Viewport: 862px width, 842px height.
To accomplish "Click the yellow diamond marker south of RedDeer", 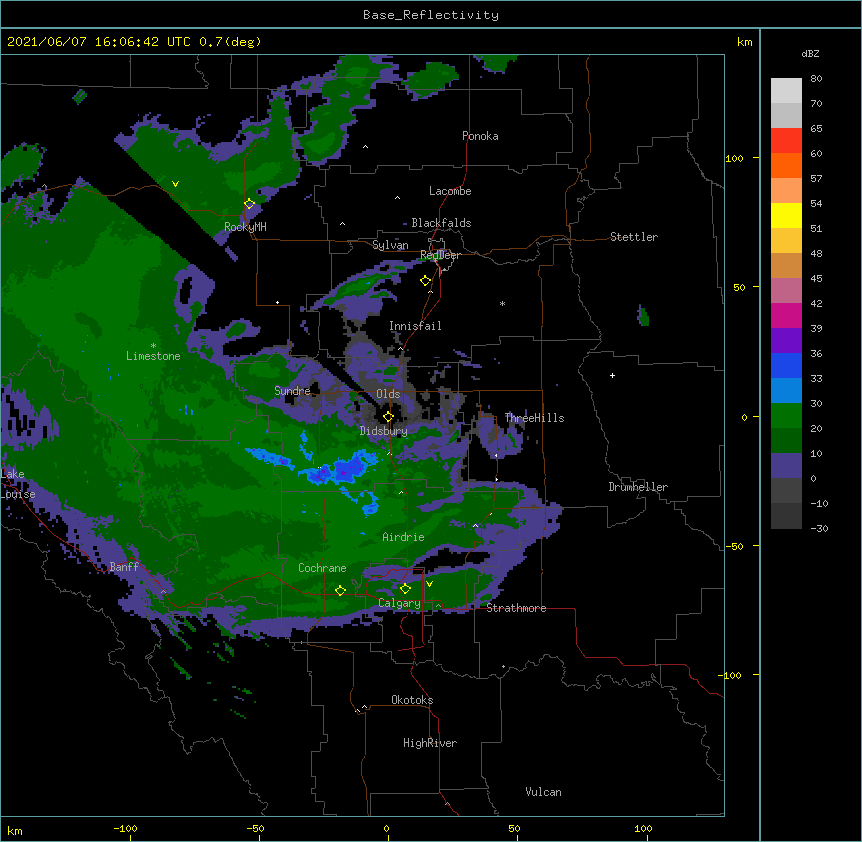I will pyautogui.click(x=425, y=281).
